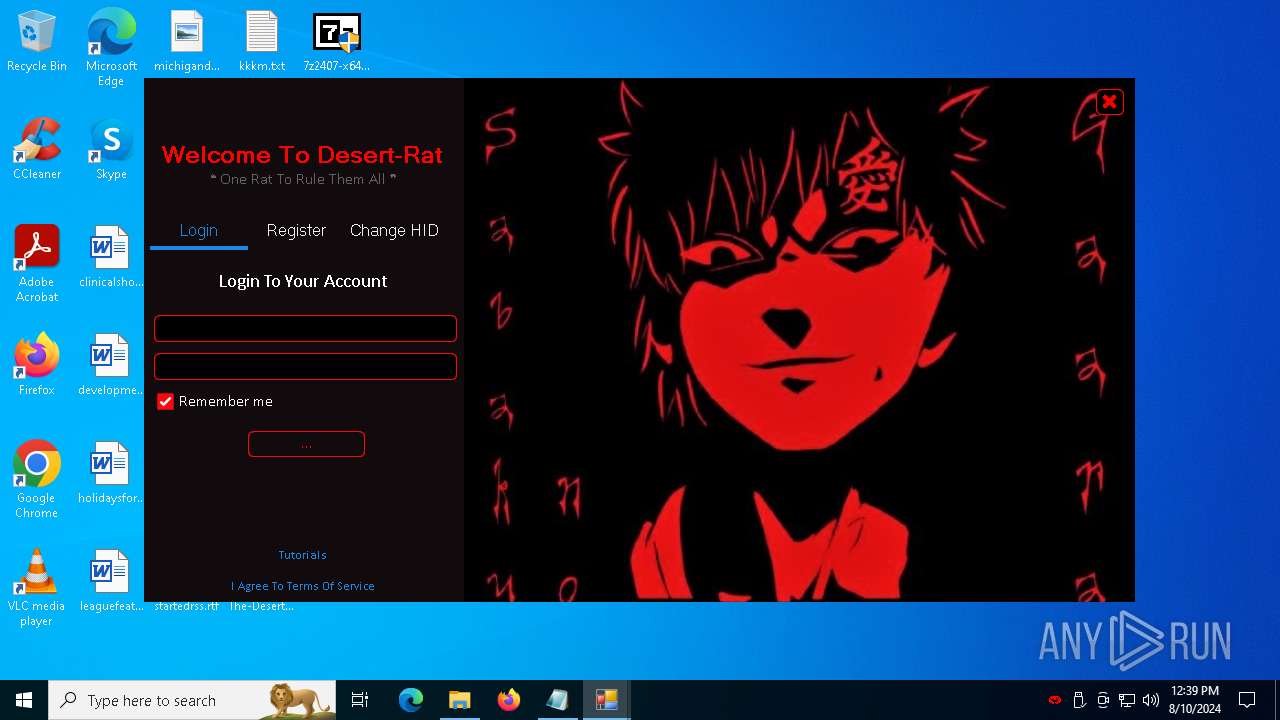Select the holidaysfor Word document icon
This screenshot has width=1280, height=720.
(111, 474)
